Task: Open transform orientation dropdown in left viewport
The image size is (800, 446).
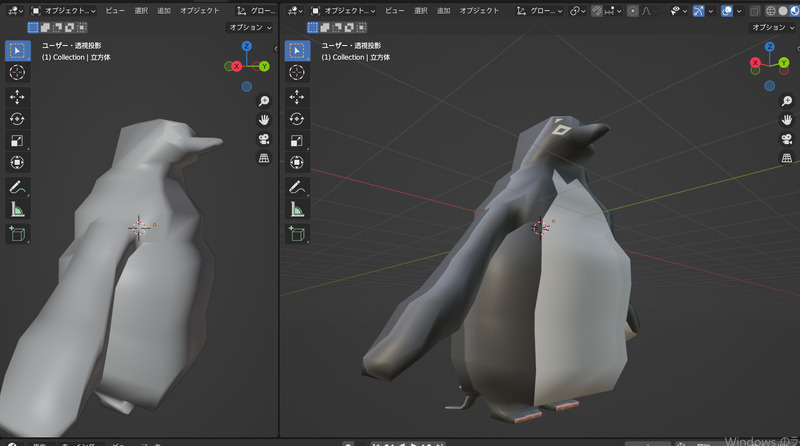Action: [257, 11]
